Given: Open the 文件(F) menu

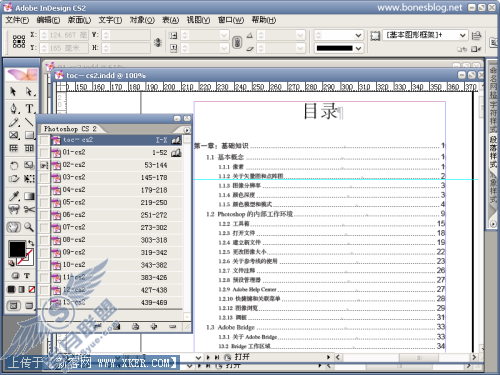Looking at the screenshot, I should pos(17,20).
